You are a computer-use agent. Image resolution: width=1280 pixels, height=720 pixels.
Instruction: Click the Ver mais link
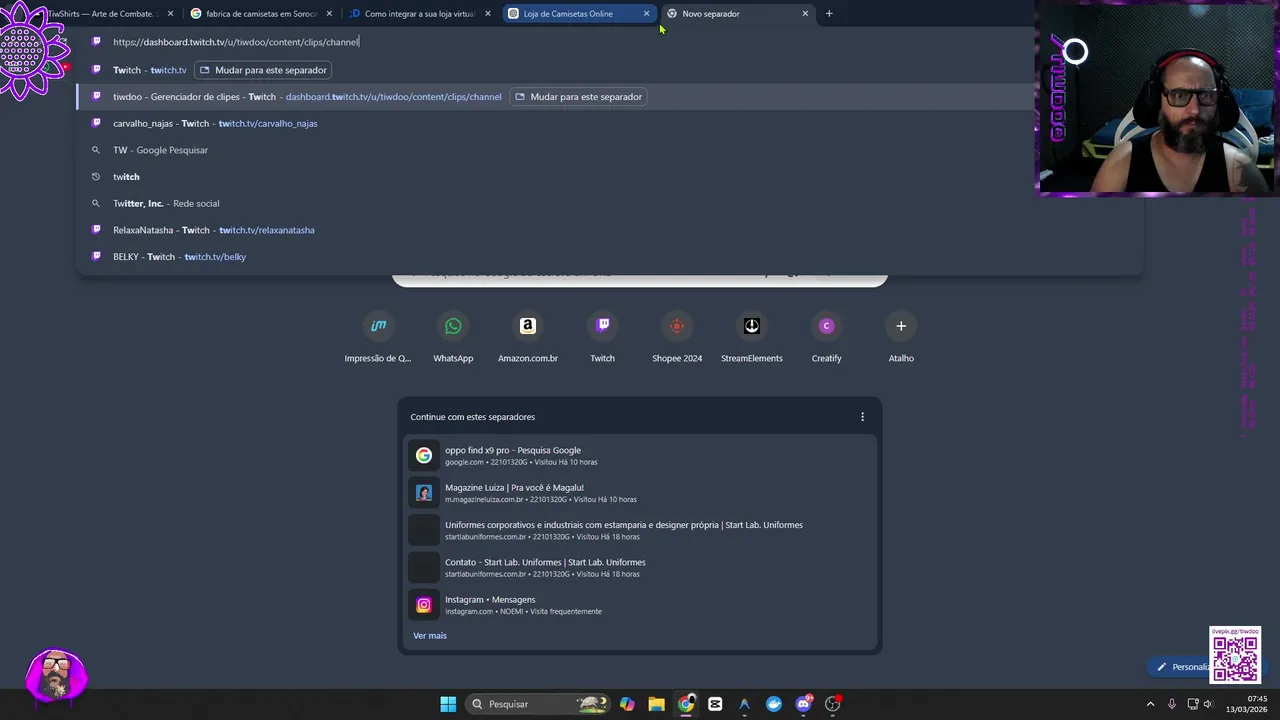pyautogui.click(x=430, y=636)
